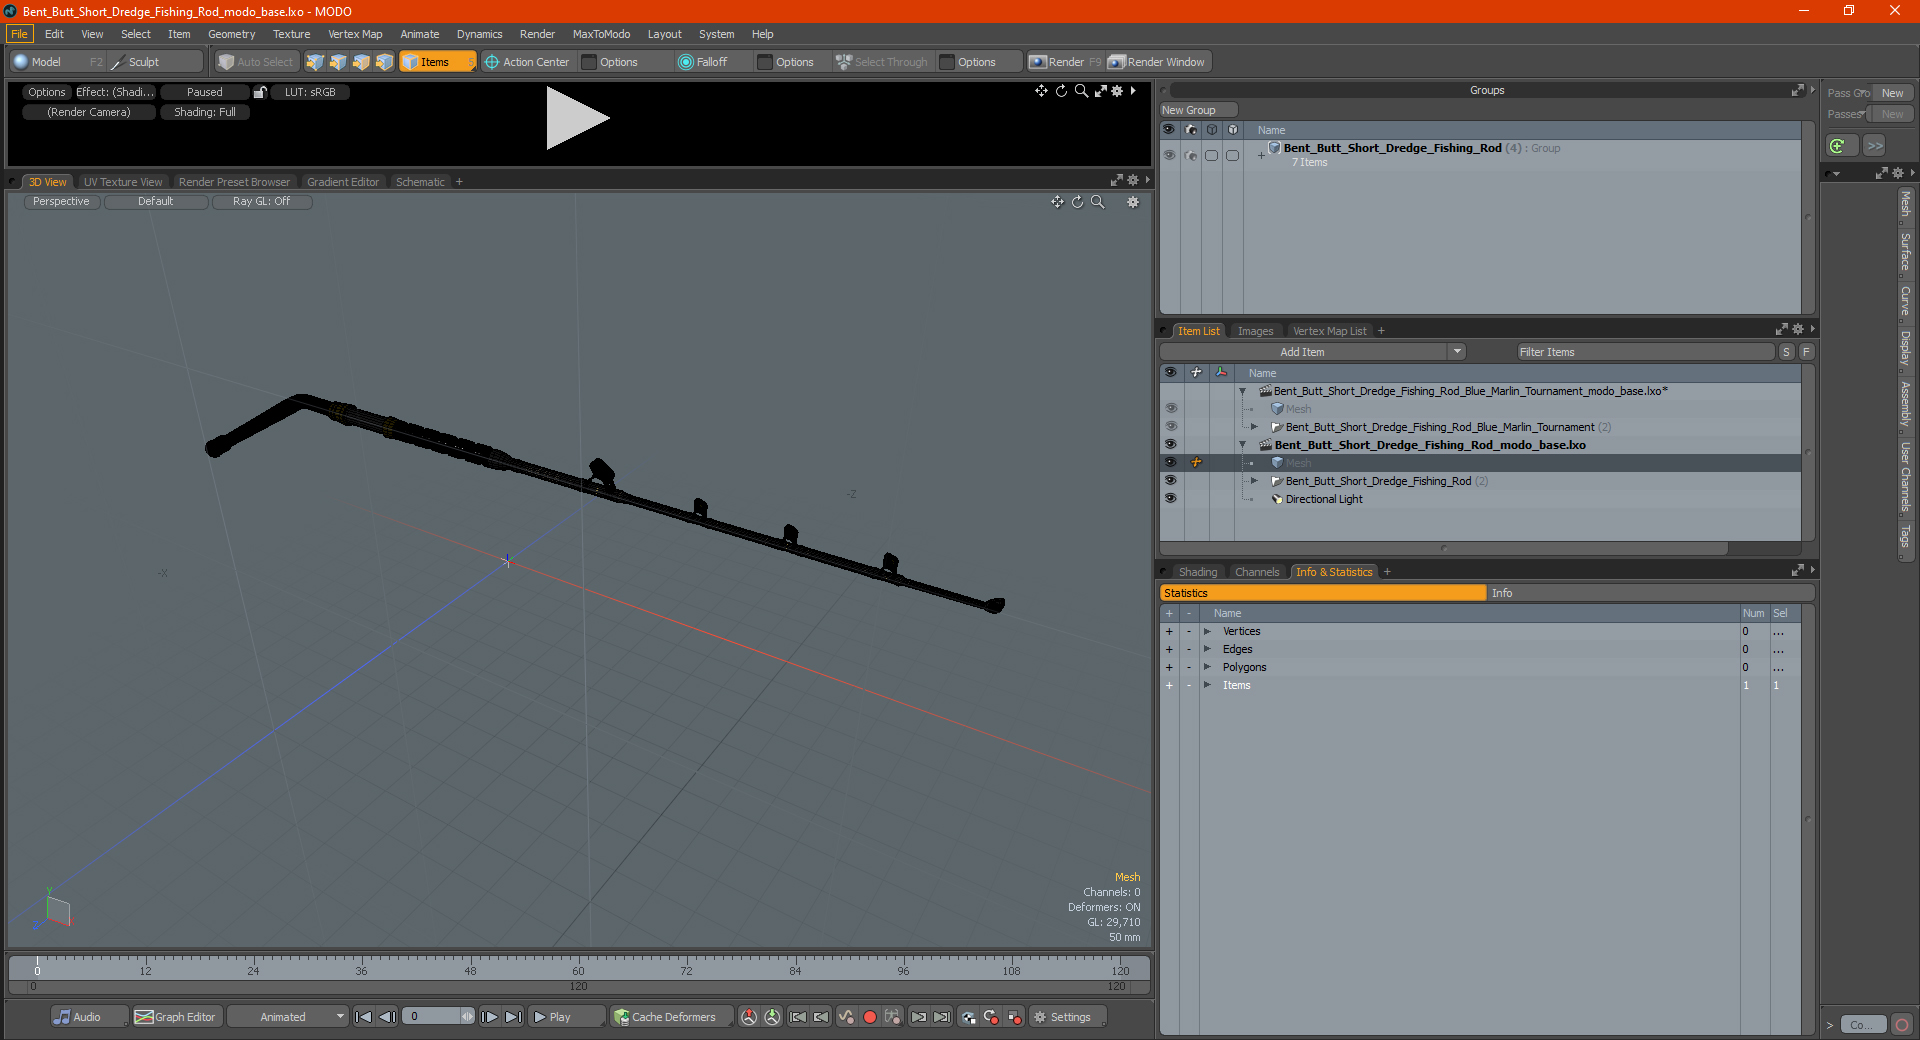Open the Geometry menu
Image resolution: width=1920 pixels, height=1040 pixels.
[231, 34]
